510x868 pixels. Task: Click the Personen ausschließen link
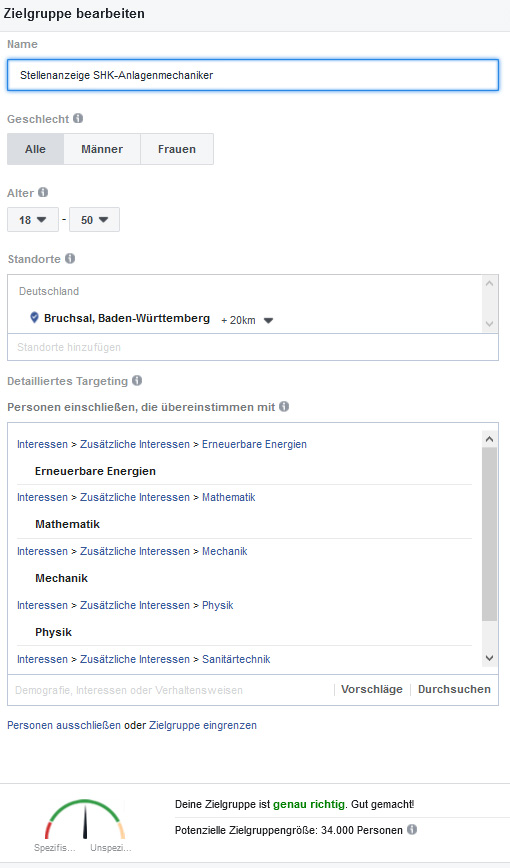pyautogui.click(x=64, y=725)
